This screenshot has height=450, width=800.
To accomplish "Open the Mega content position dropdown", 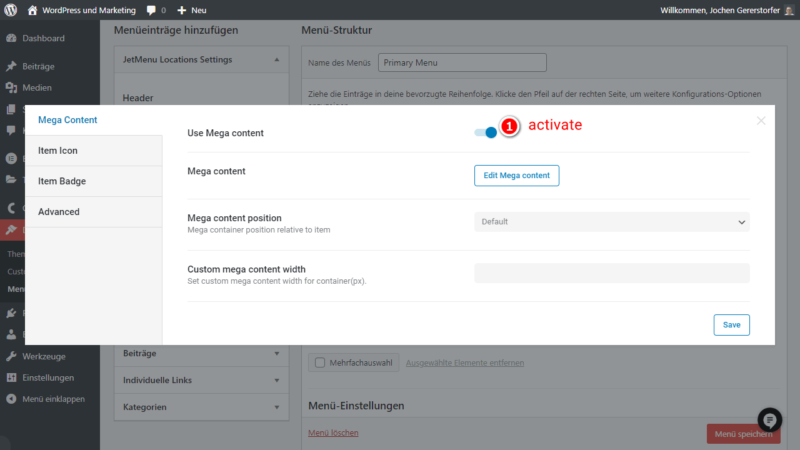I will (x=611, y=221).
